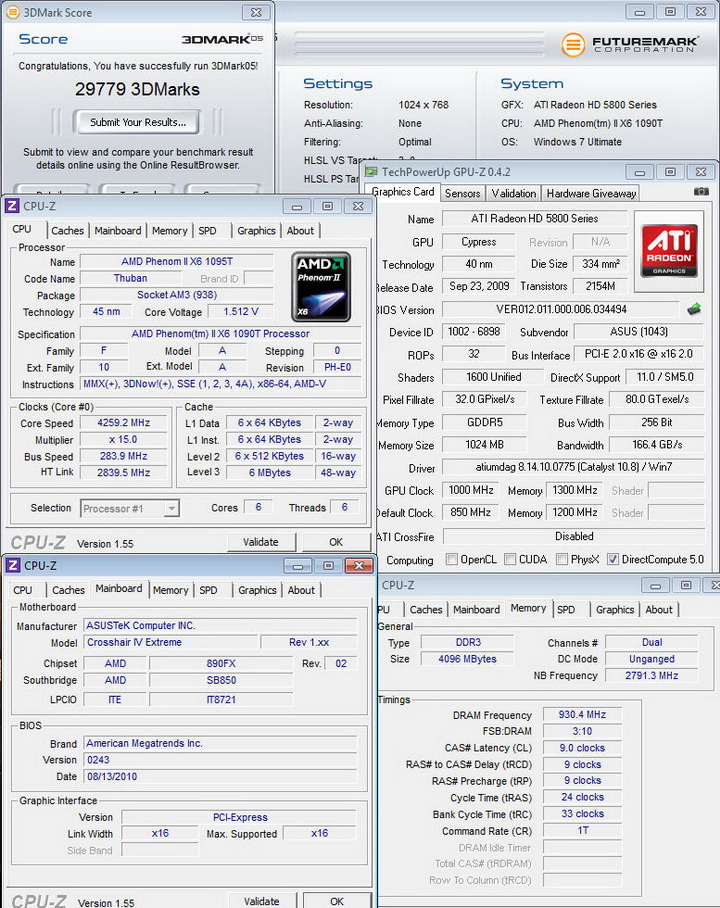Click the Multiplier value x 15.0
This screenshot has width=720, height=908.
click(x=123, y=440)
